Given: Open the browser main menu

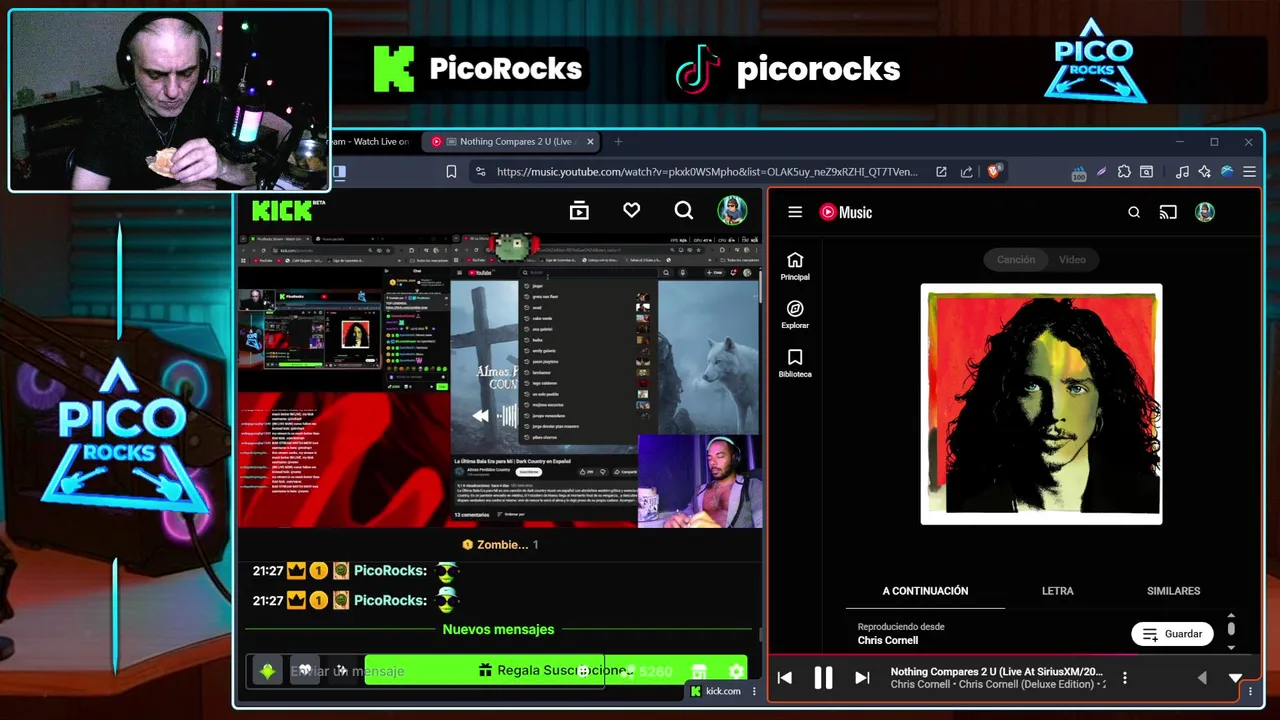Looking at the screenshot, I should coord(1249,172).
